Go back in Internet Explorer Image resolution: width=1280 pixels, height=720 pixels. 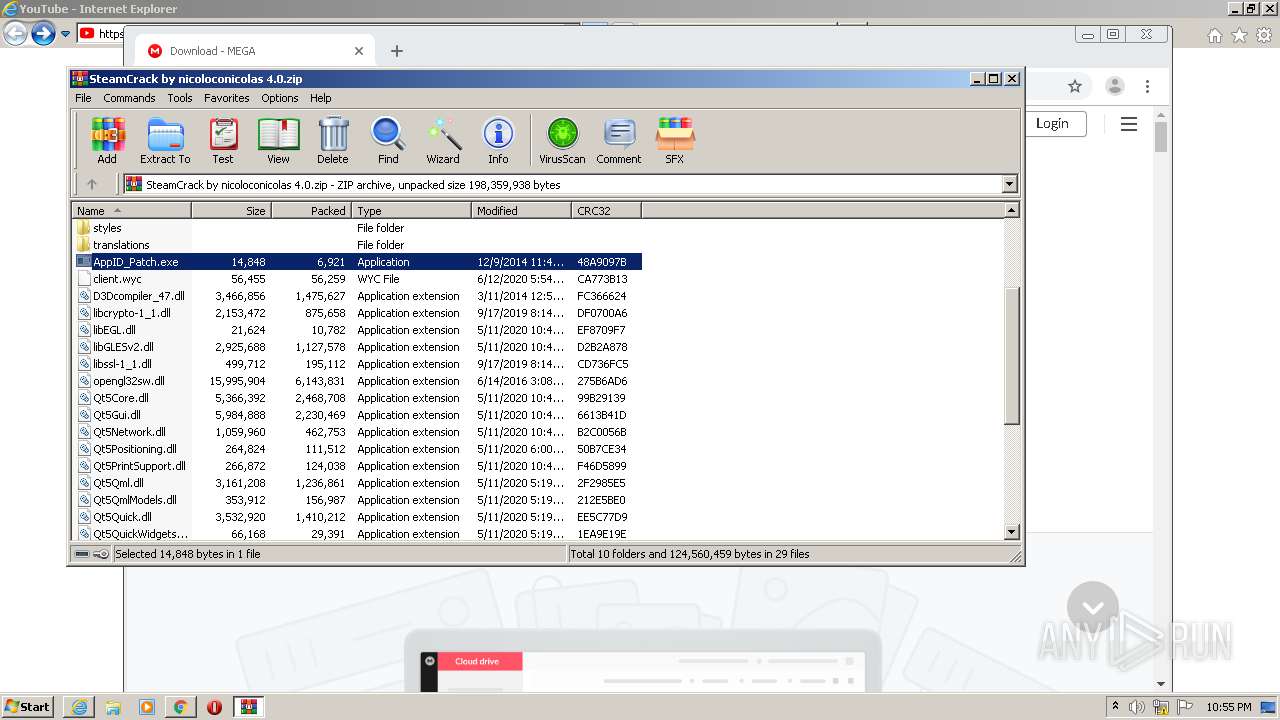pyautogui.click(x=15, y=34)
